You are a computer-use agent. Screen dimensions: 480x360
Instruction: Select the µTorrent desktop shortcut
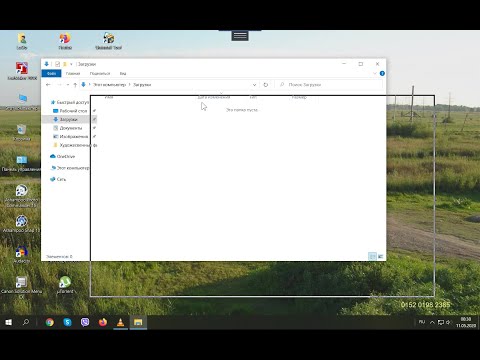pyautogui.click(x=65, y=285)
